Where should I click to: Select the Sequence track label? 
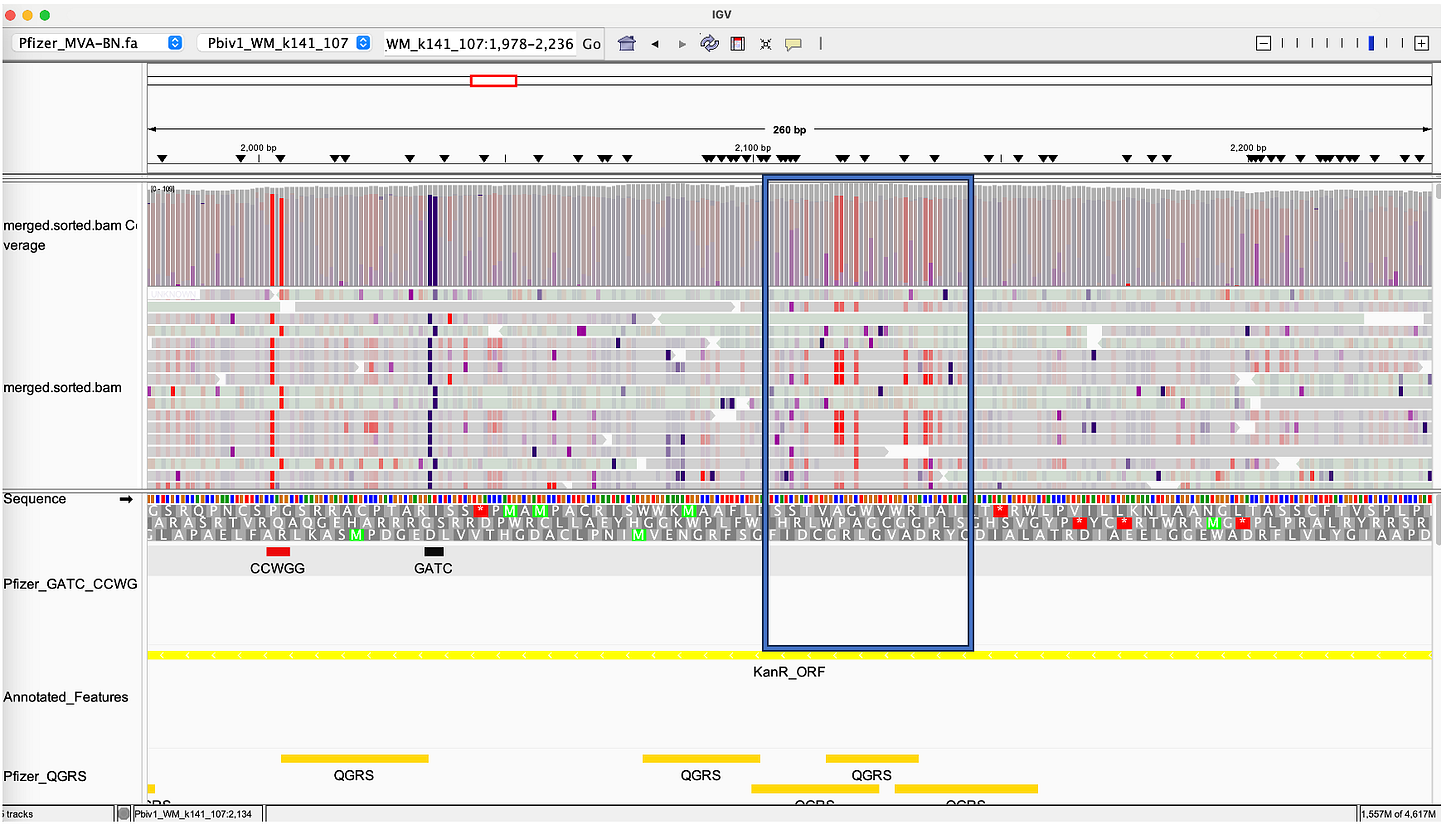pos(35,499)
